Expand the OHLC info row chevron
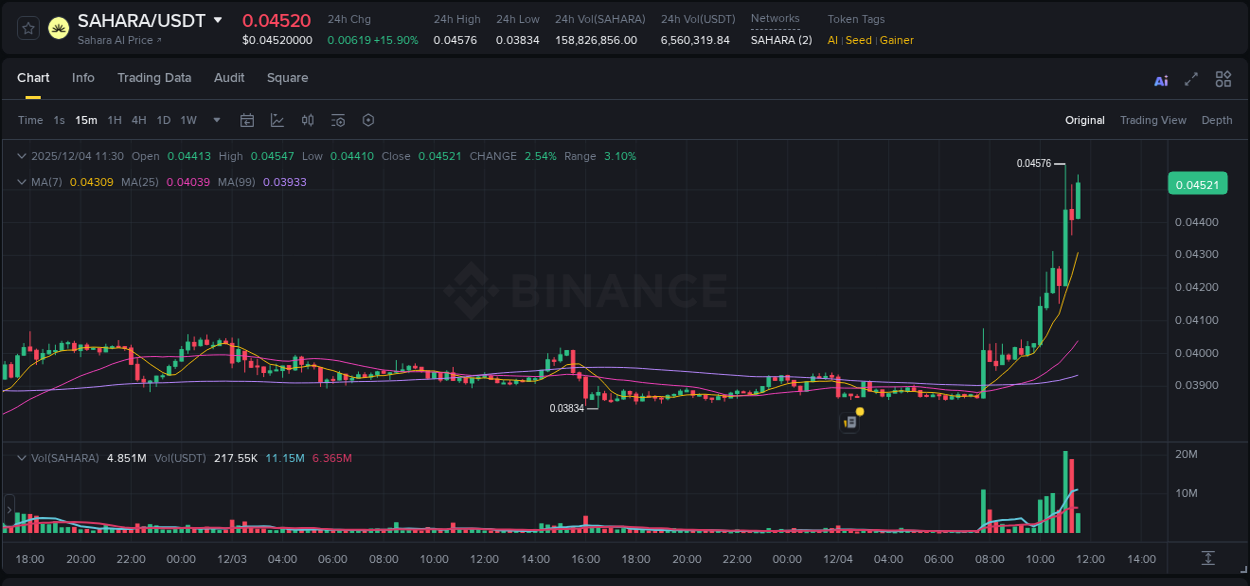This screenshot has height=586, width=1250. tap(21, 156)
